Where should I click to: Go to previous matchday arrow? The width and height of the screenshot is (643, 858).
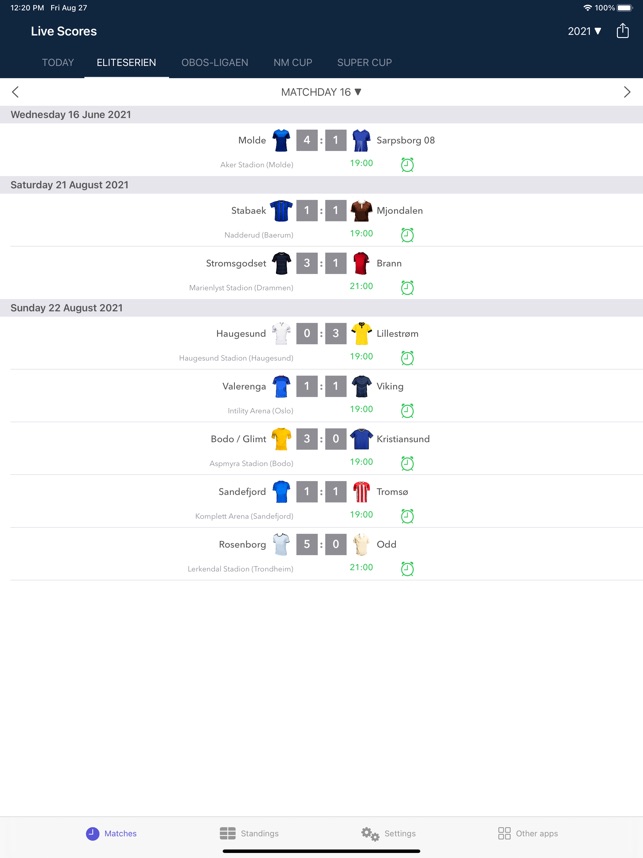tap(15, 92)
